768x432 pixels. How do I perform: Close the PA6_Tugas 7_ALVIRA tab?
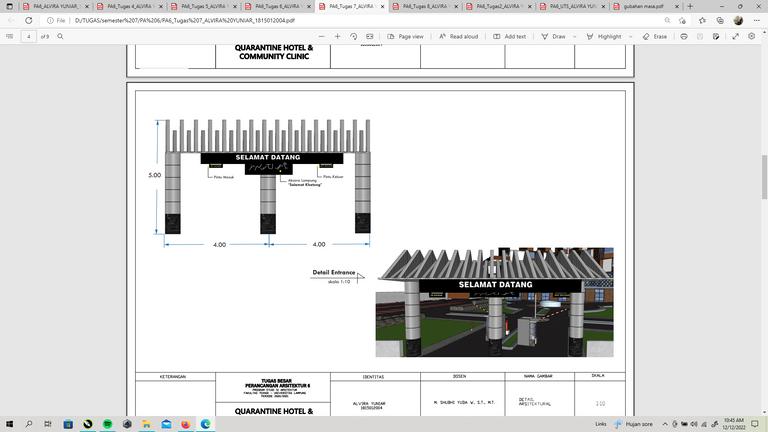[x=383, y=6]
